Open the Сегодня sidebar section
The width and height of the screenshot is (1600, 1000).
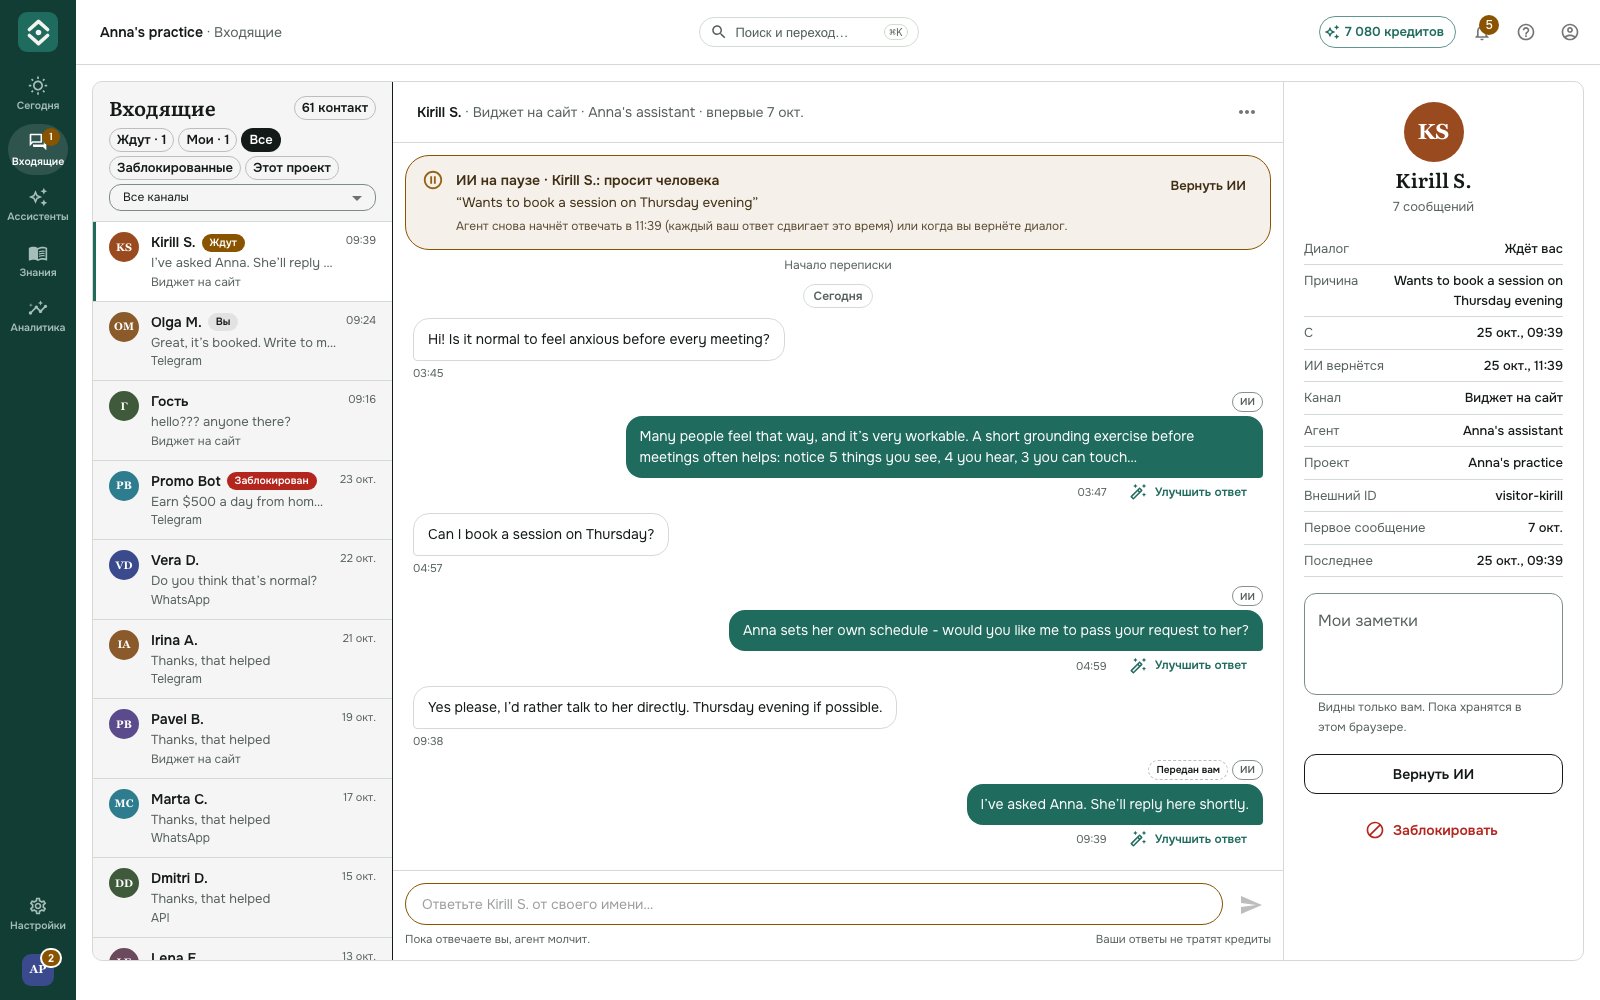[38, 93]
